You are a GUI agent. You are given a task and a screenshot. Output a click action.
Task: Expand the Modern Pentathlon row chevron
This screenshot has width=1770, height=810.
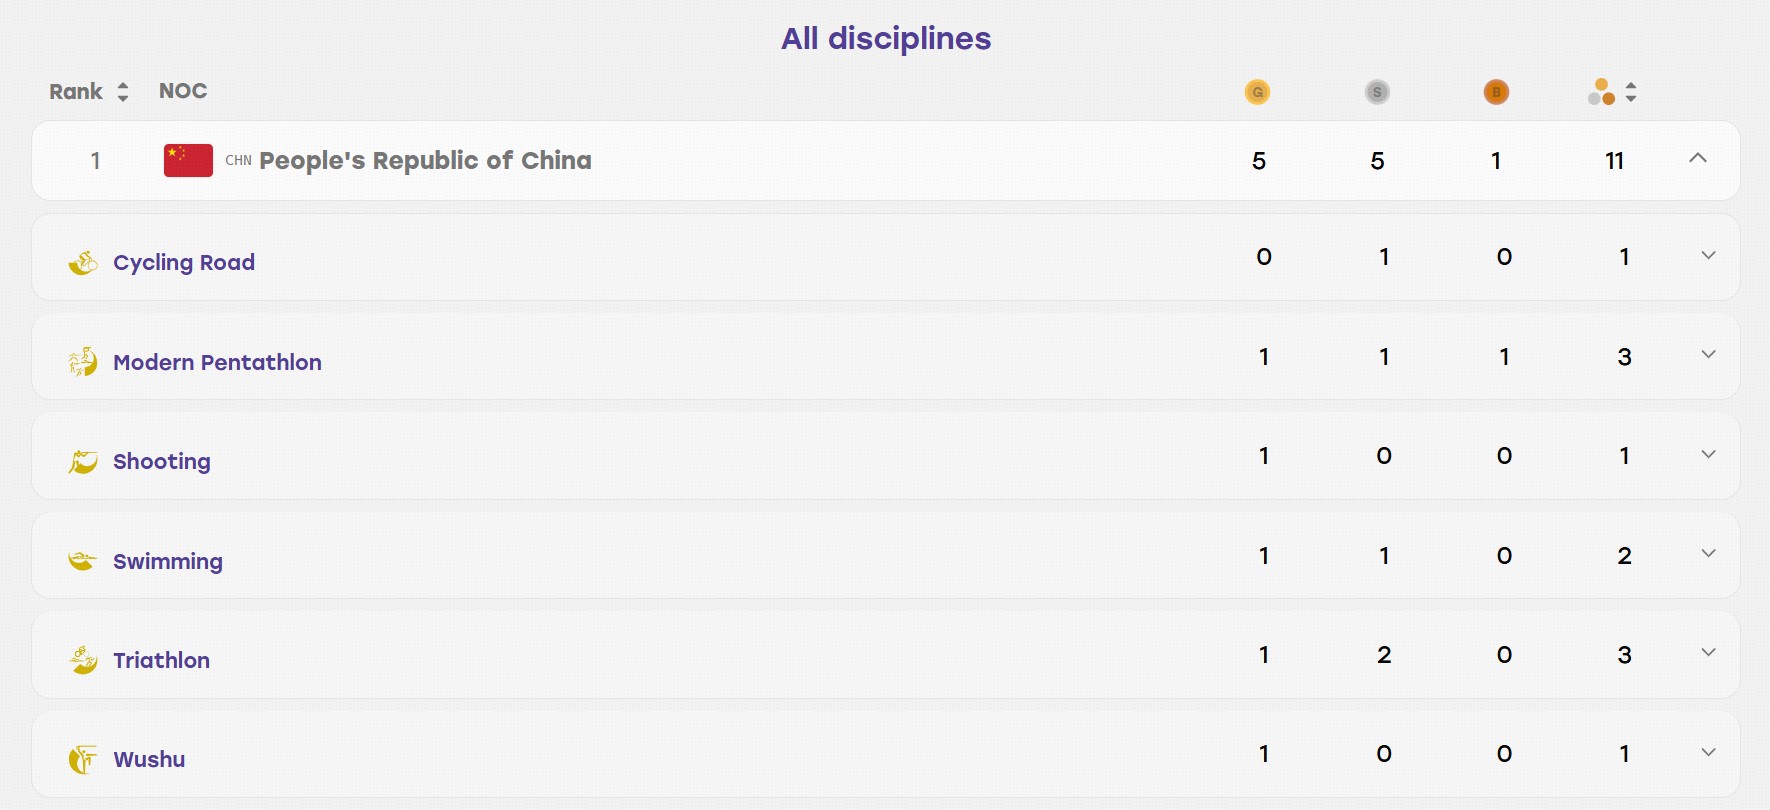pyautogui.click(x=1709, y=354)
